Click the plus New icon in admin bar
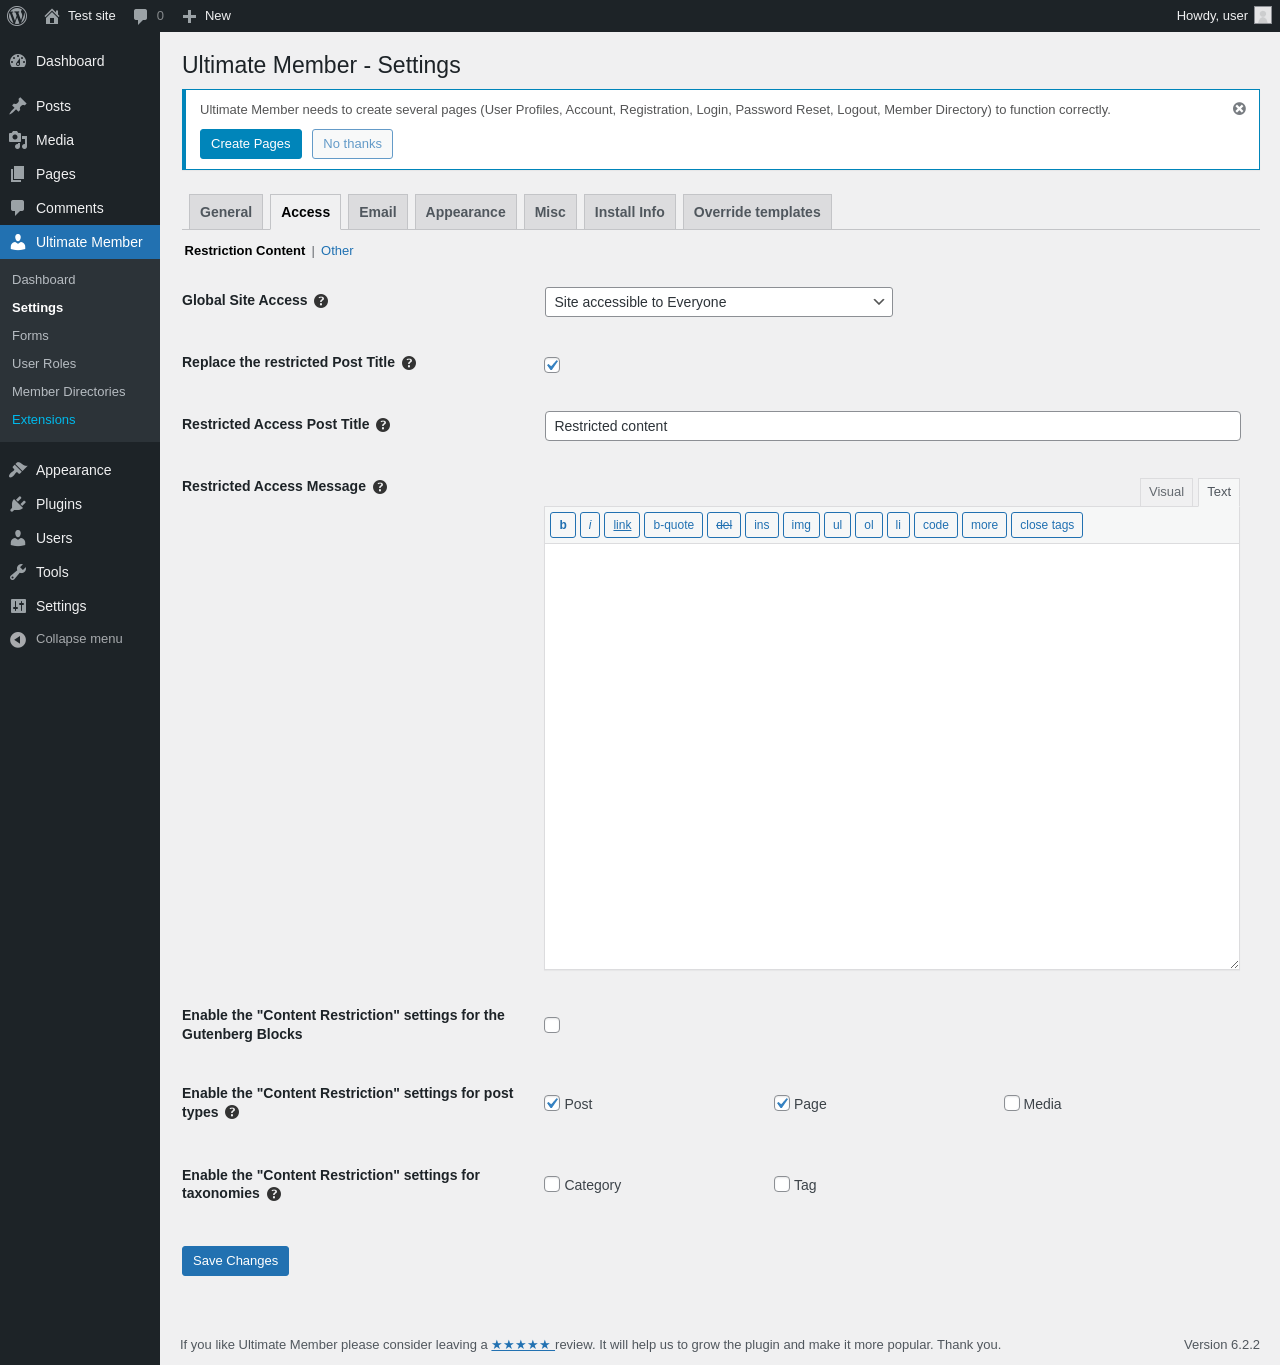 click(189, 16)
